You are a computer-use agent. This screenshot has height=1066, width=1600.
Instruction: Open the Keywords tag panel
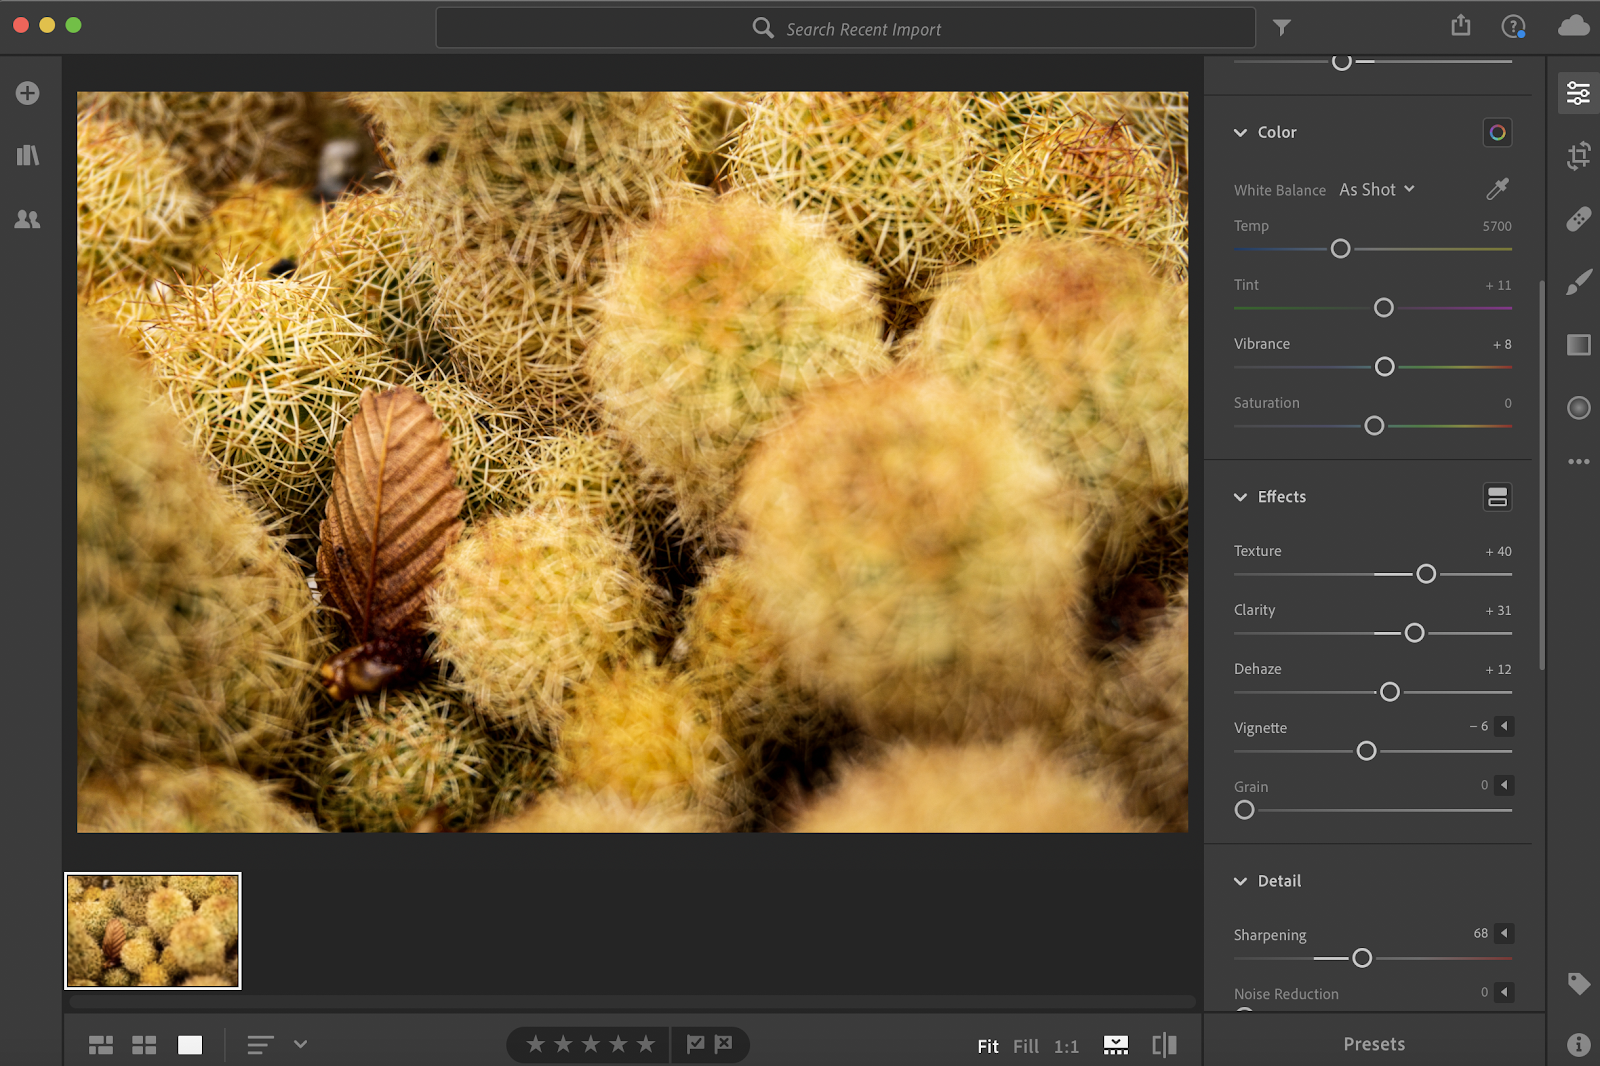pos(1578,984)
